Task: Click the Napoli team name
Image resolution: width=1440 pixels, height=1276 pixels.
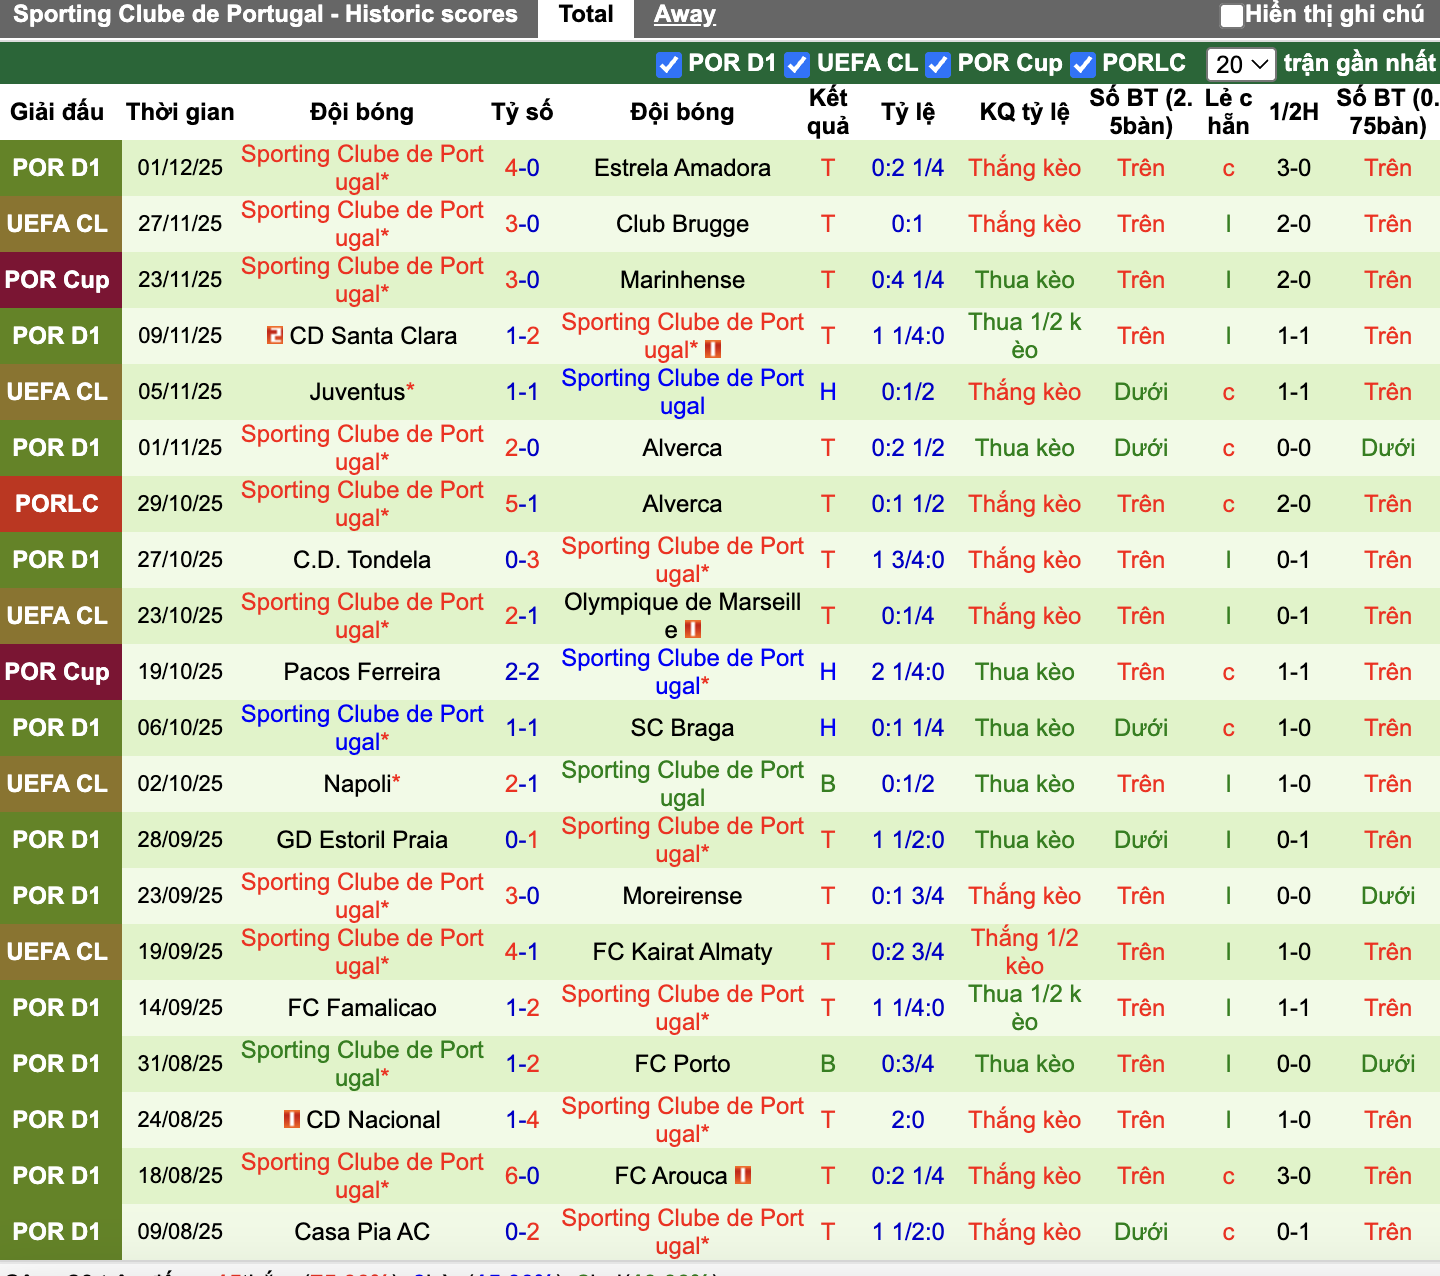Action: 357,784
